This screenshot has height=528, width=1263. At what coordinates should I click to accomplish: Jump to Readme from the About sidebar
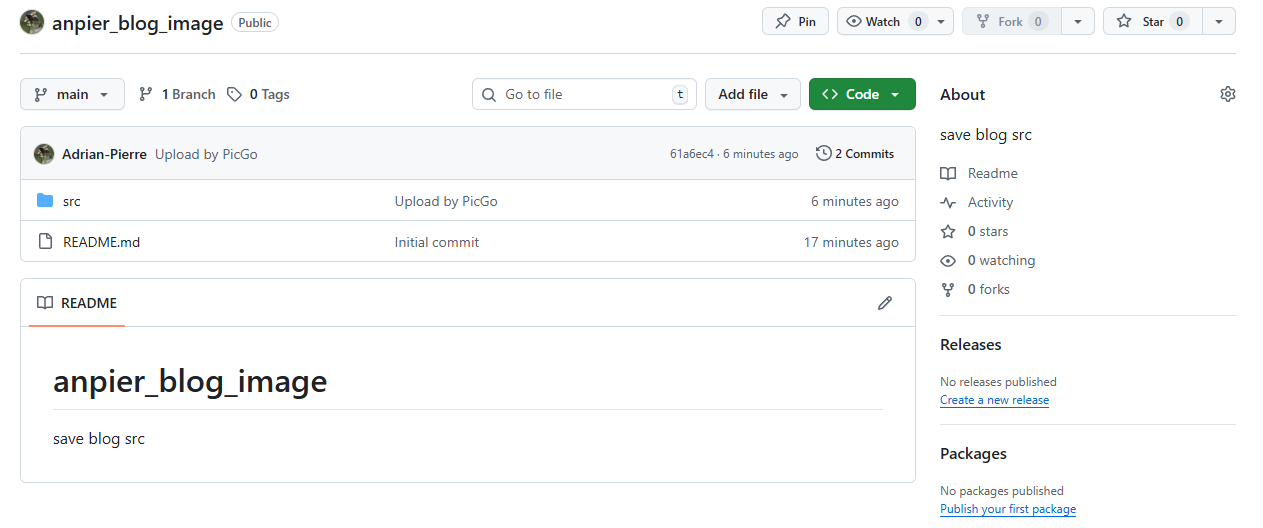point(979,173)
